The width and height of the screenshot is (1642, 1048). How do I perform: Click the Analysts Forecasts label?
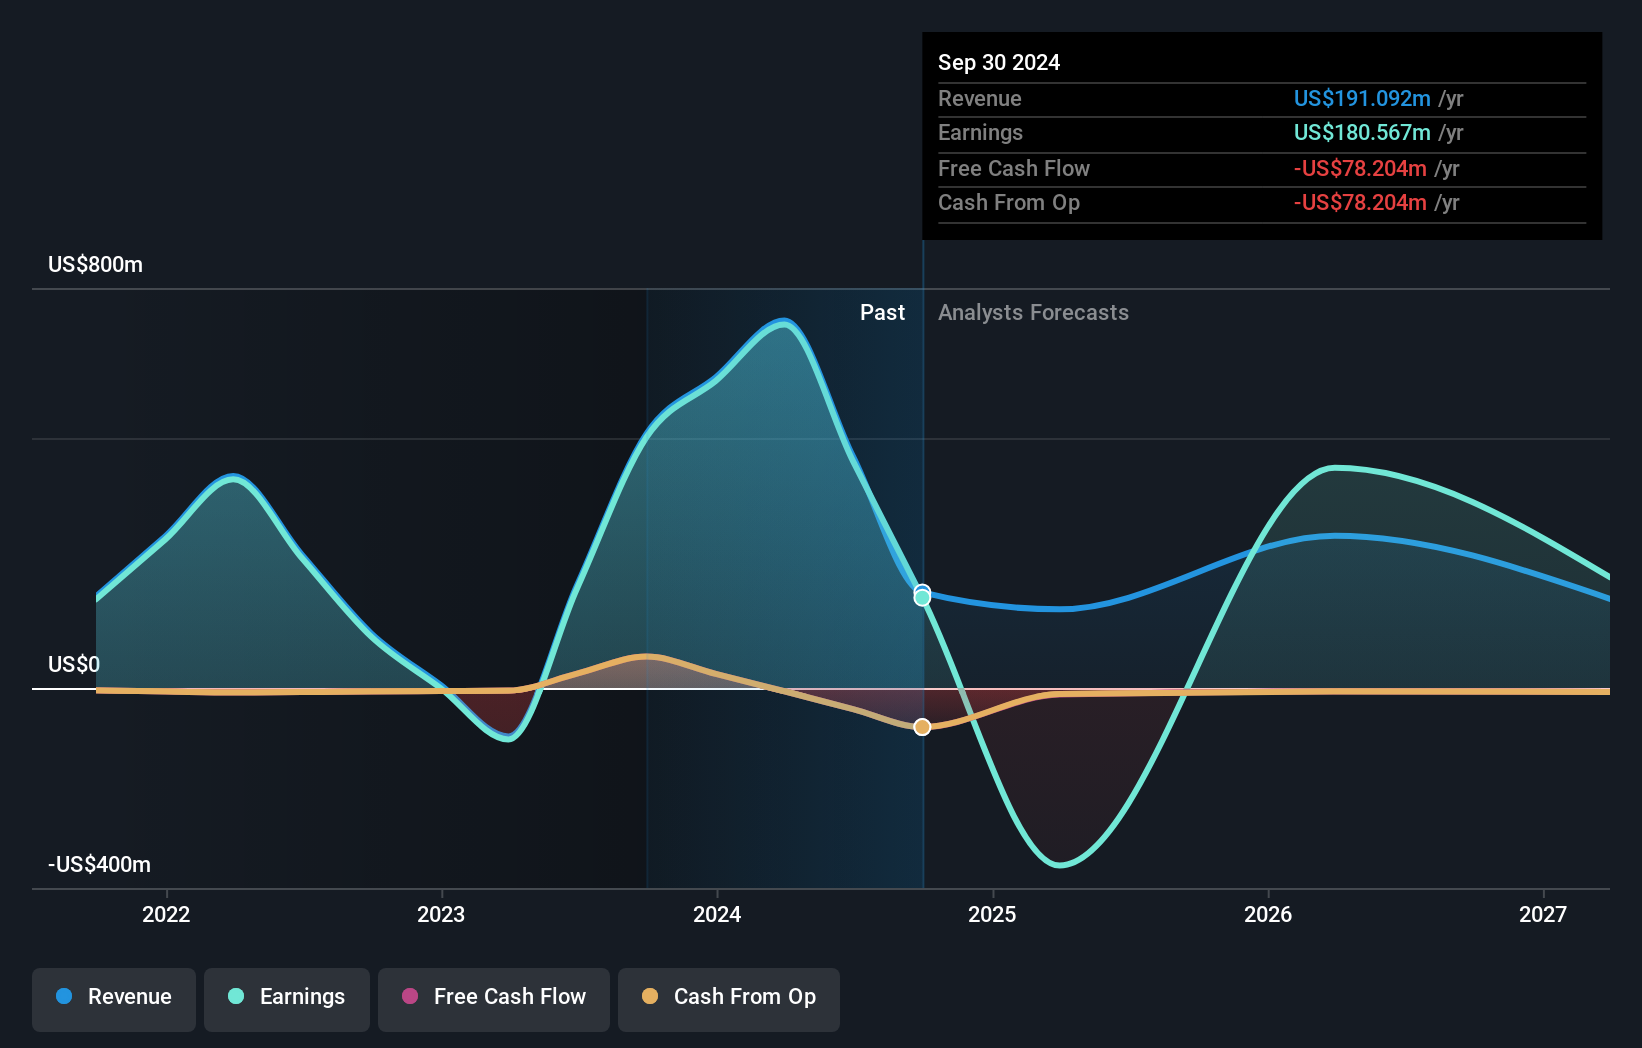coord(1033,313)
